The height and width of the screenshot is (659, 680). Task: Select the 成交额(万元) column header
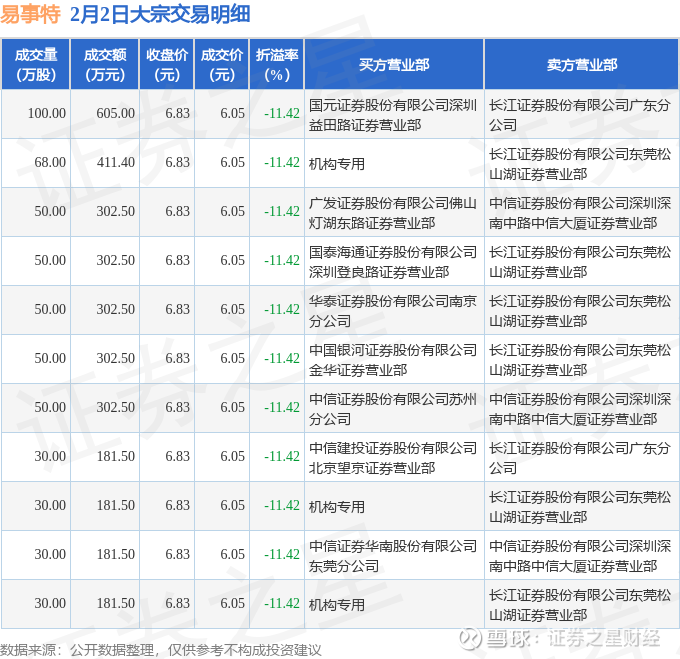105,65
